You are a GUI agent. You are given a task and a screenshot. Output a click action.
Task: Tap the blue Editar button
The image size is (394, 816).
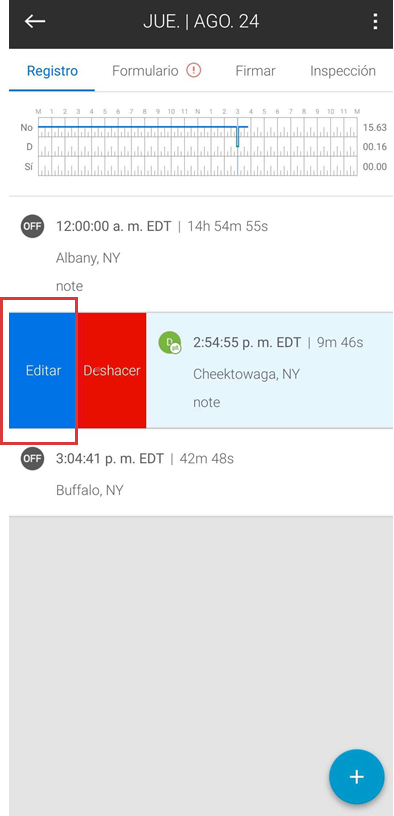[43, 371]
